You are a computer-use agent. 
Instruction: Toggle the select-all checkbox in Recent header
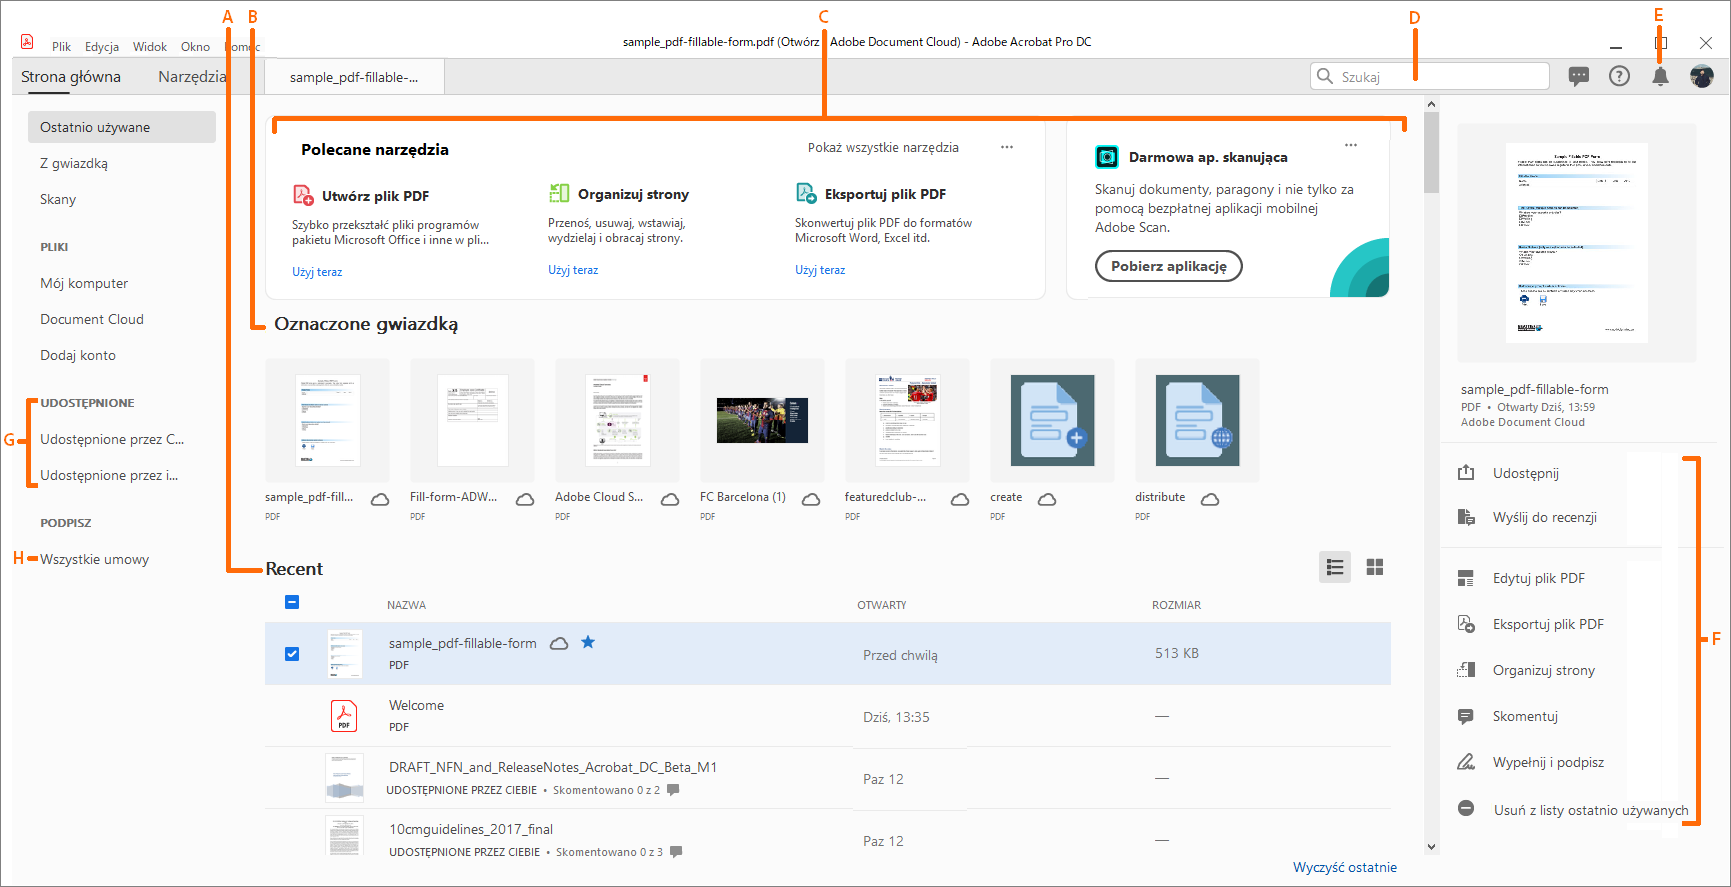292,602
